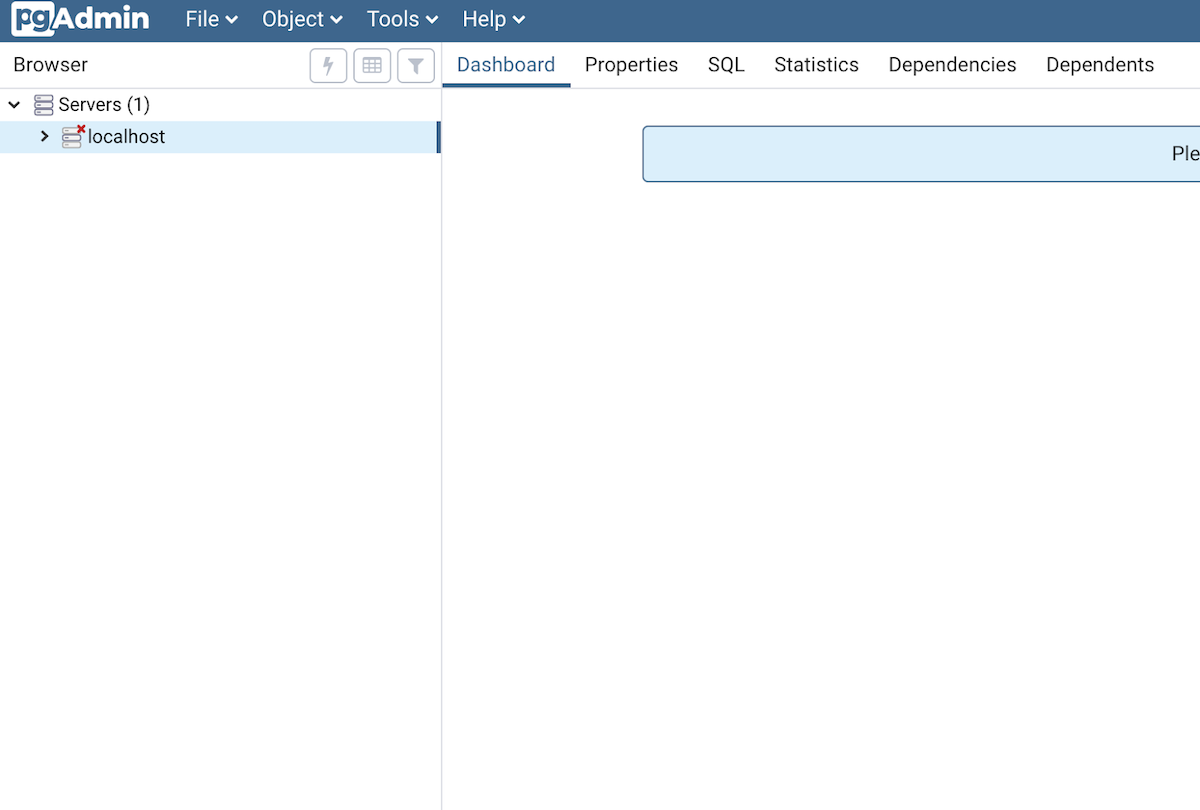
Task: Switch to the Dashboard tab
Action: (506, 65)
